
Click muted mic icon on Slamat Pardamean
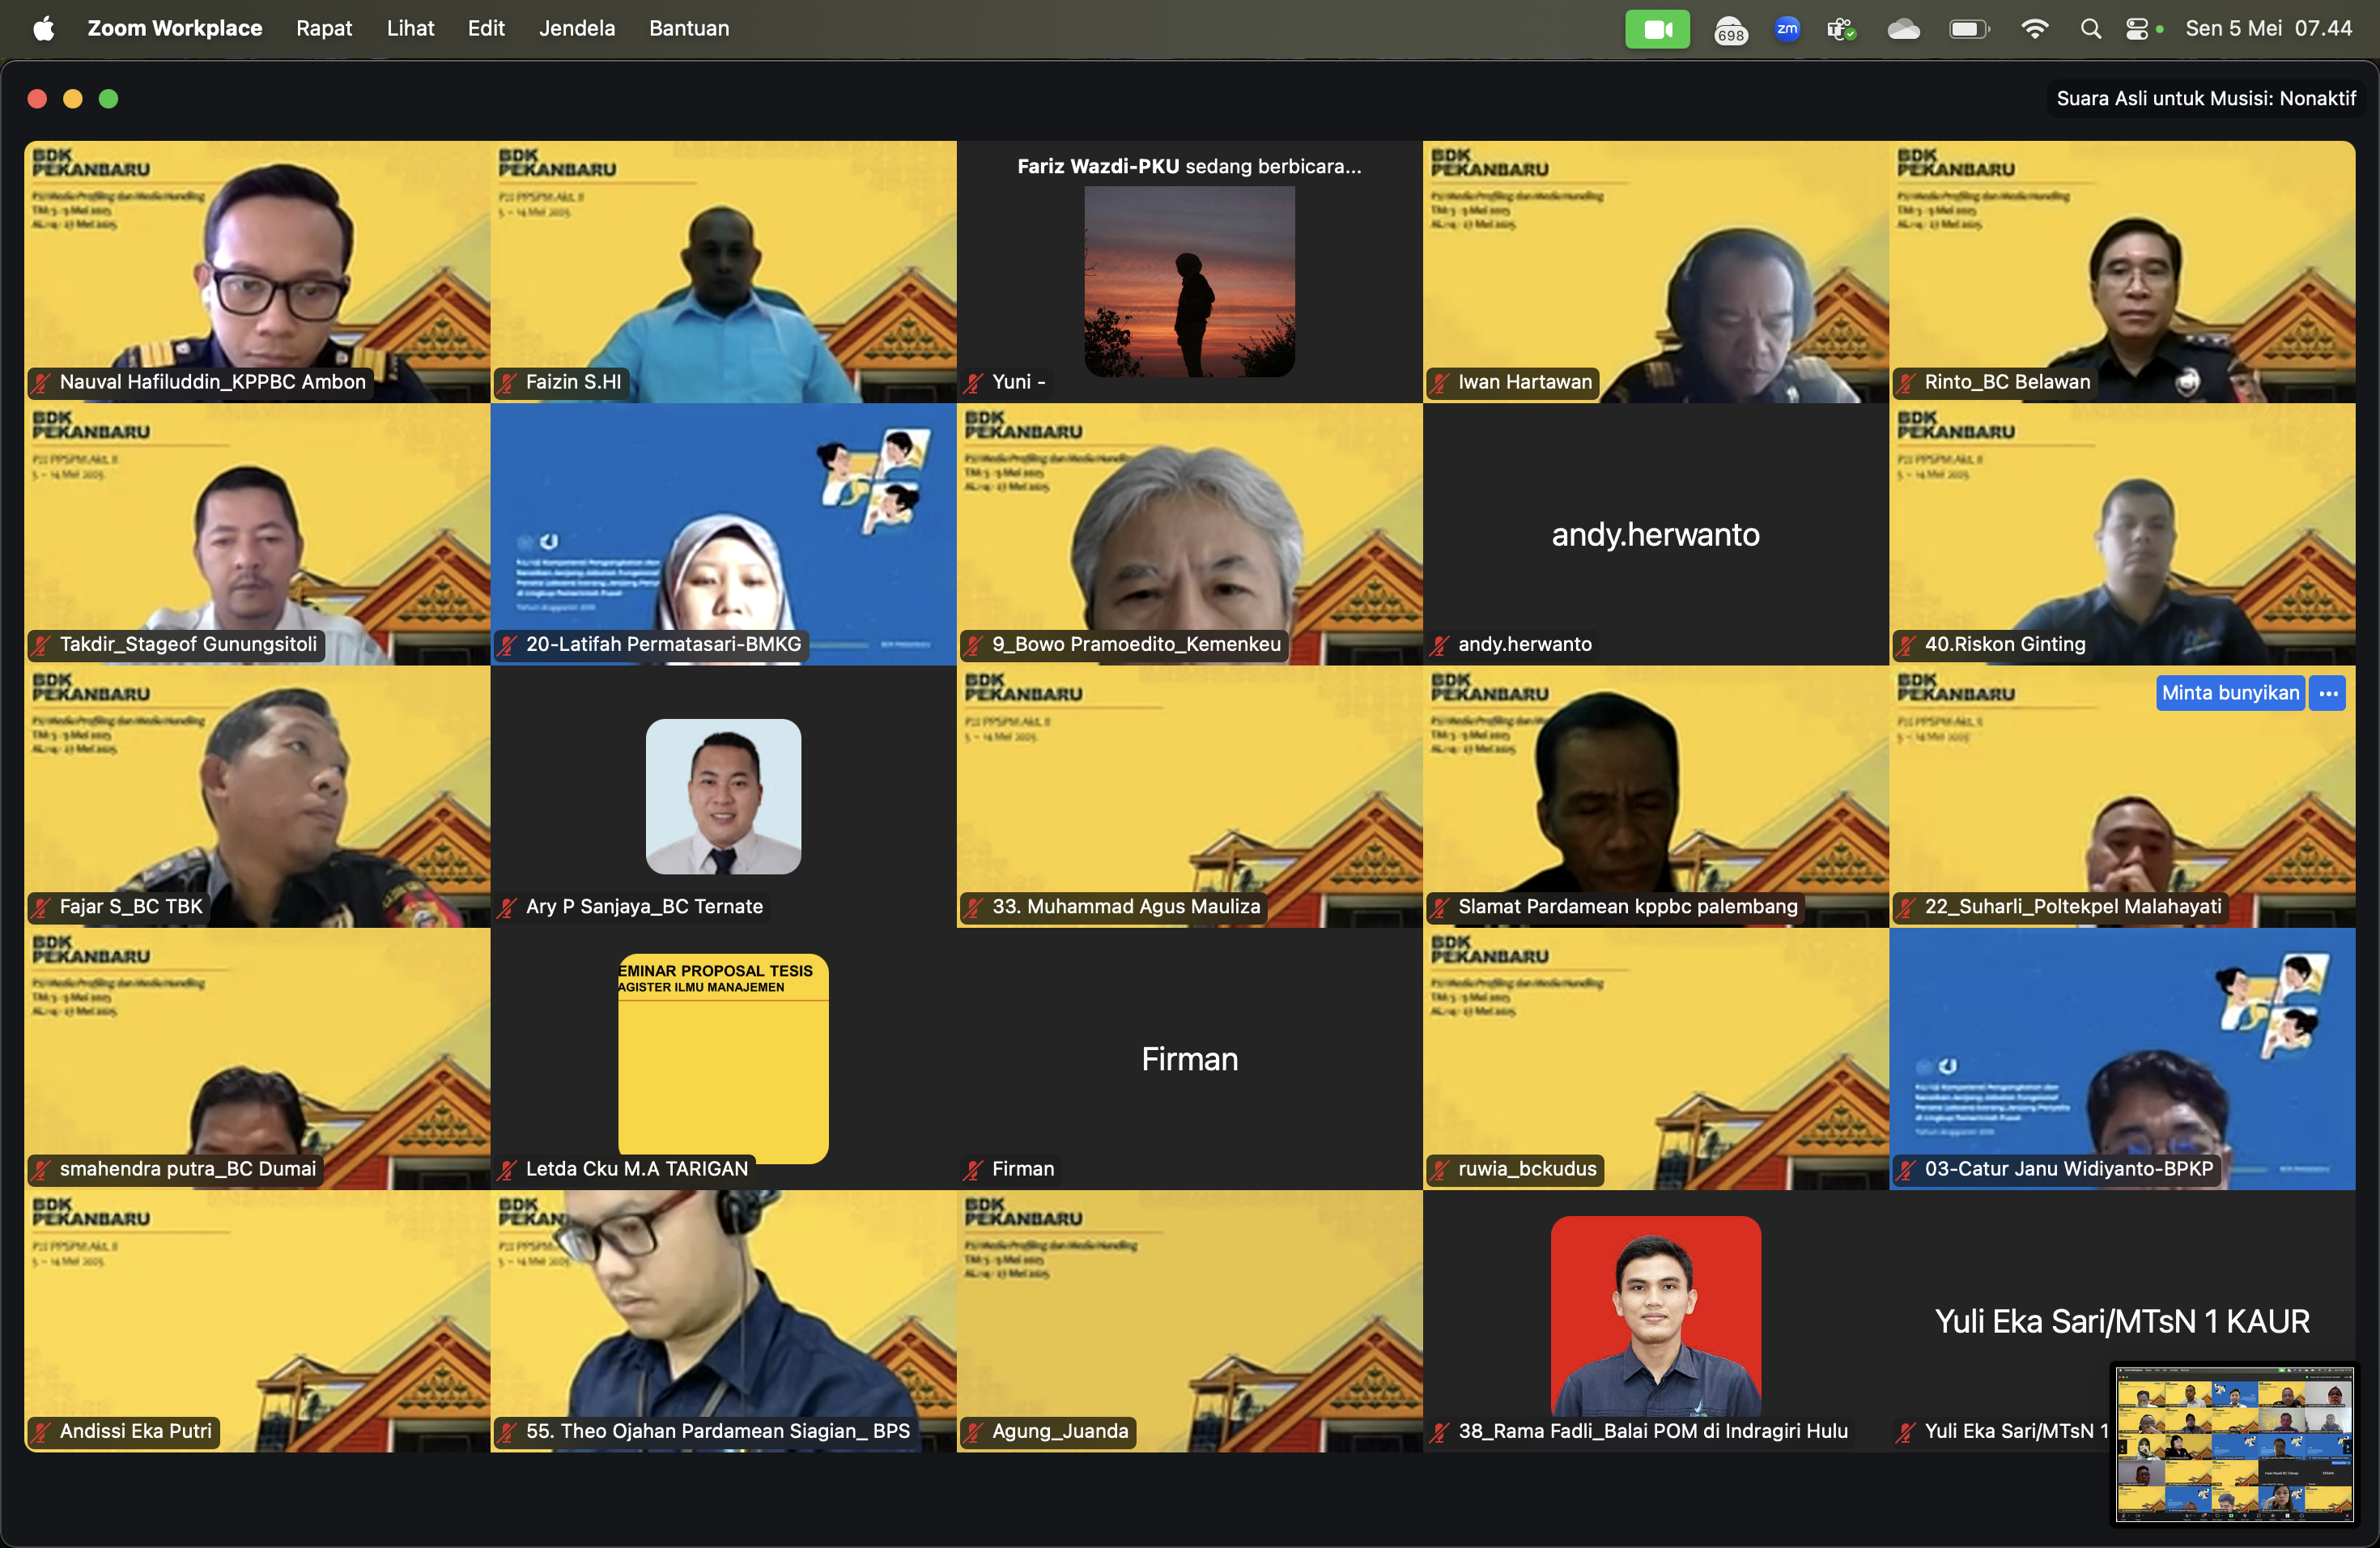1440,907
